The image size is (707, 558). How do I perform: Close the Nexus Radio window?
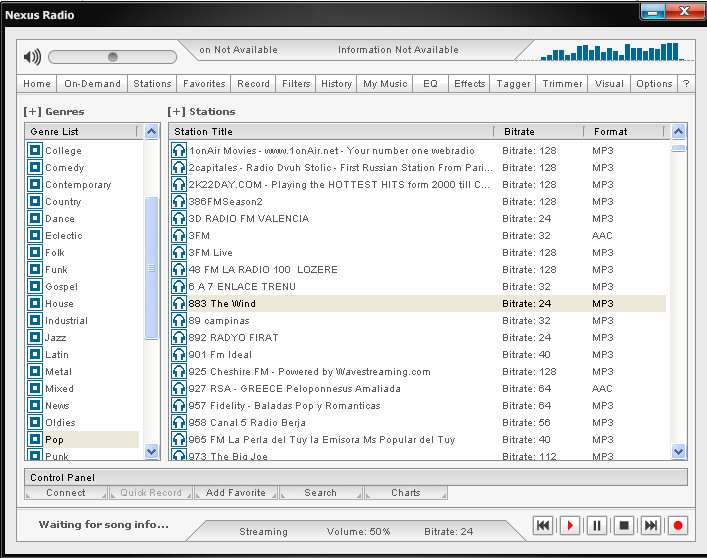coord(684,11)
